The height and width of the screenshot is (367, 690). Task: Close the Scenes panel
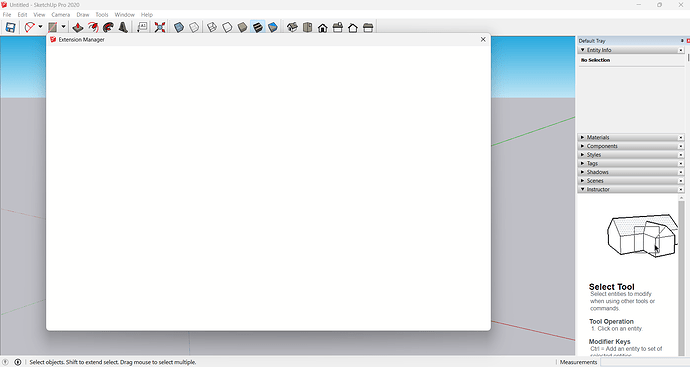(681, 181)
